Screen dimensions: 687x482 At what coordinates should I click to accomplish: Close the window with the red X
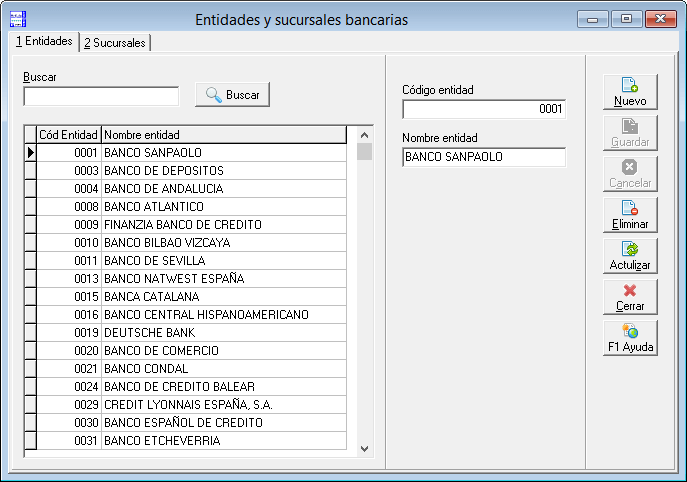tap(661, 19)
